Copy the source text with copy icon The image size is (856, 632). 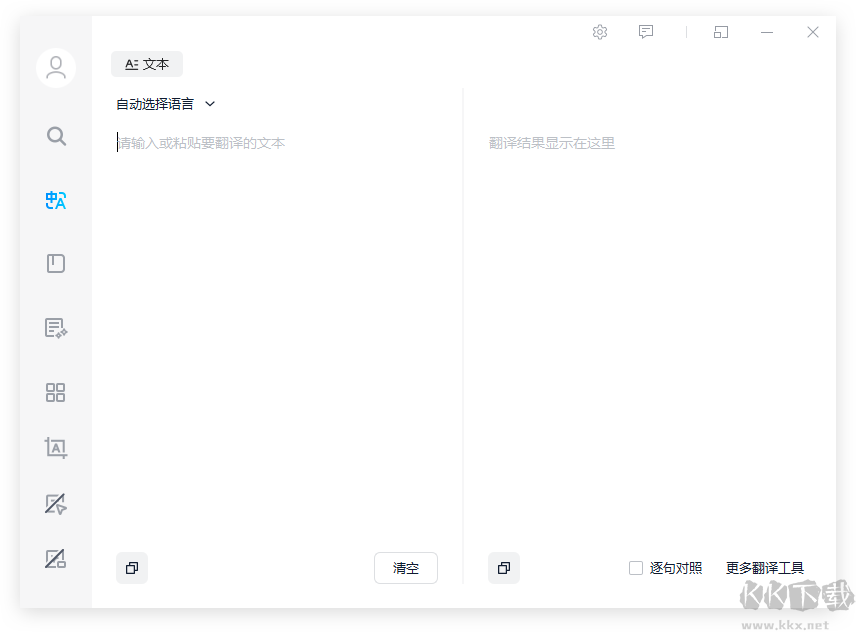pyautogui.click(x=132, y=568)
